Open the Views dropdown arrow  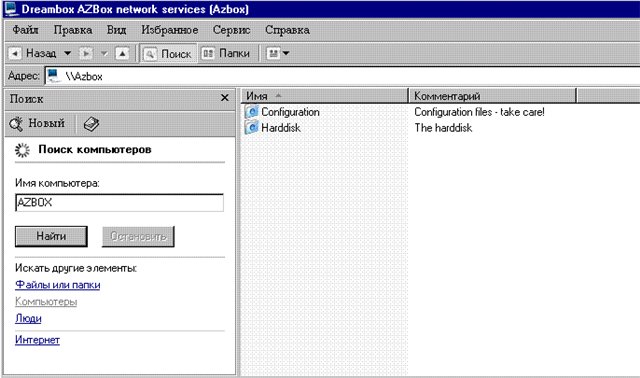pos(286,53)
